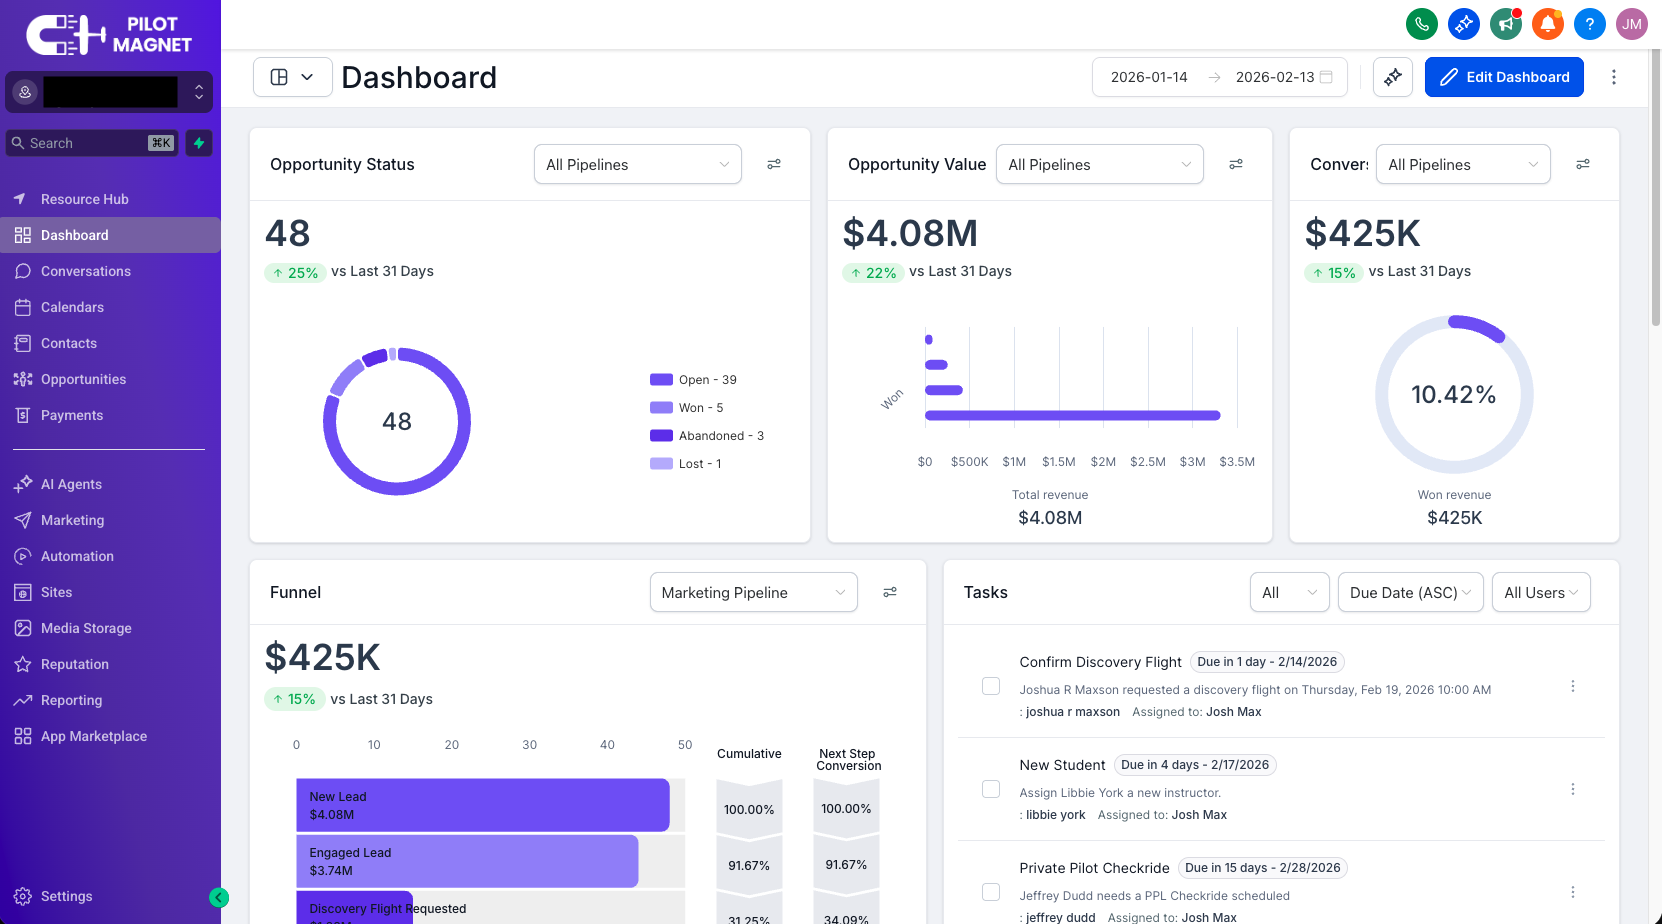The width and height of the screenshot is (1662, 924).
Task: Expand the Marketing Pipeline dropdown
Action: (x=753, y=593)
